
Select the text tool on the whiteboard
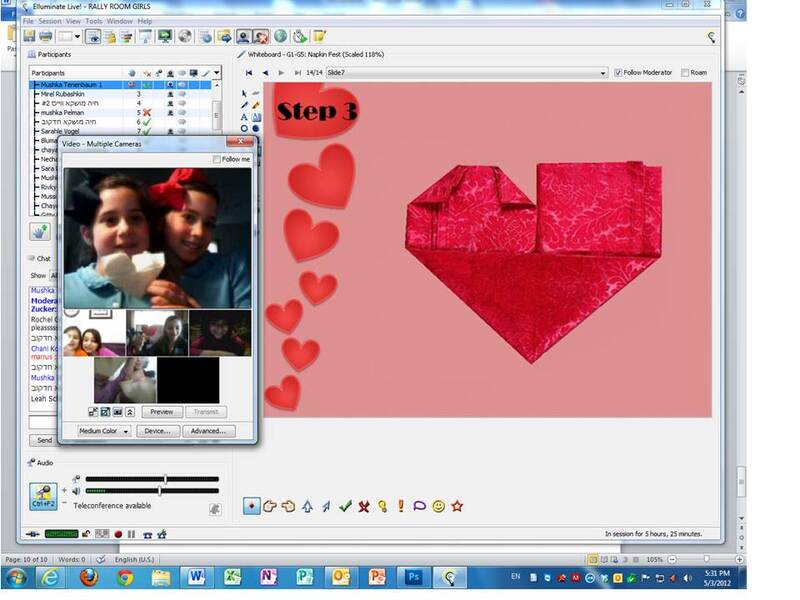(244, 117)
